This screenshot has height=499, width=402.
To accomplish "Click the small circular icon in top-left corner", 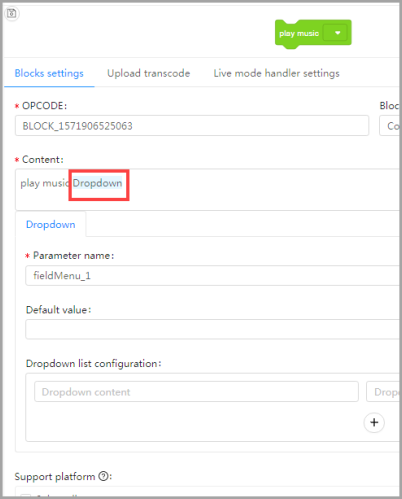I will (12, 14).
